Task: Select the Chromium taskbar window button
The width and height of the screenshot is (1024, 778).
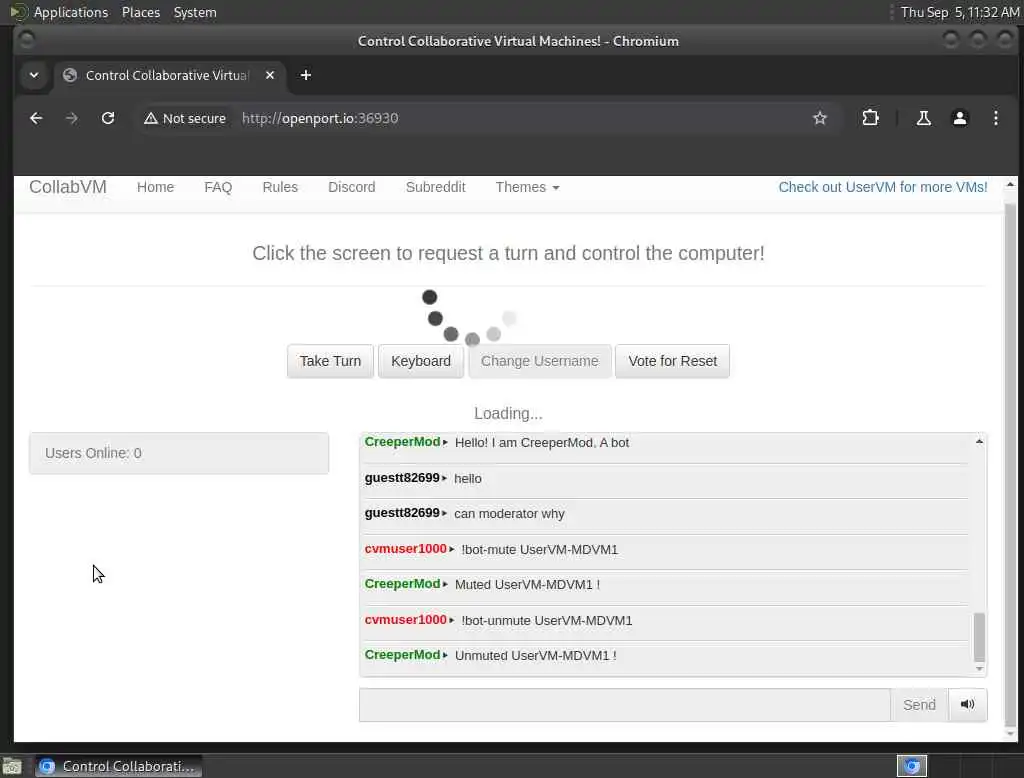Action: click(x=119, y=766)
